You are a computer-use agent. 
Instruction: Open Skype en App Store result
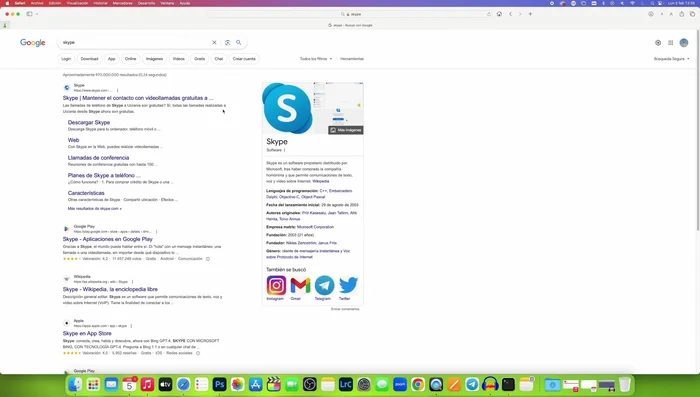pyautogui.click(x=87, y=334)
